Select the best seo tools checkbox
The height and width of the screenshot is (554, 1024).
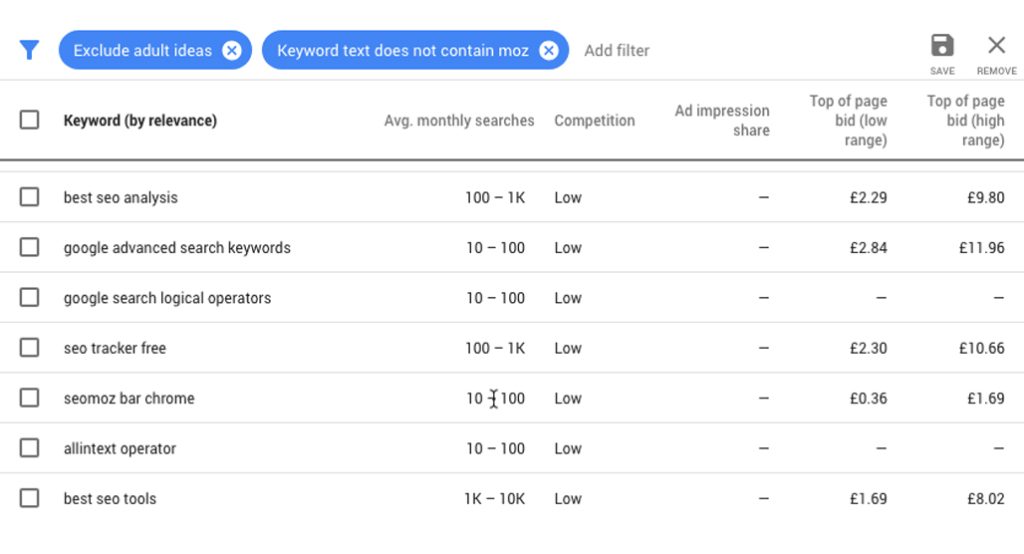tap(29, 498)
